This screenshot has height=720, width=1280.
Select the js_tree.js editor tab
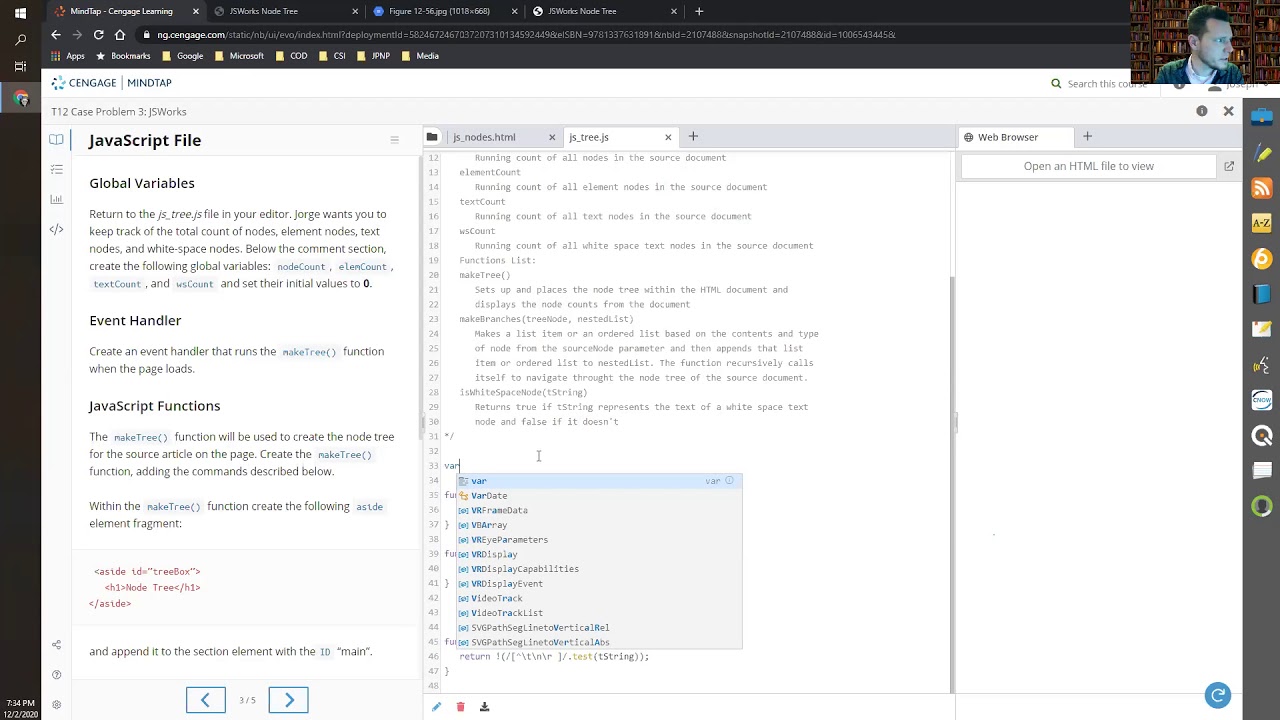(x=589, y=137)
